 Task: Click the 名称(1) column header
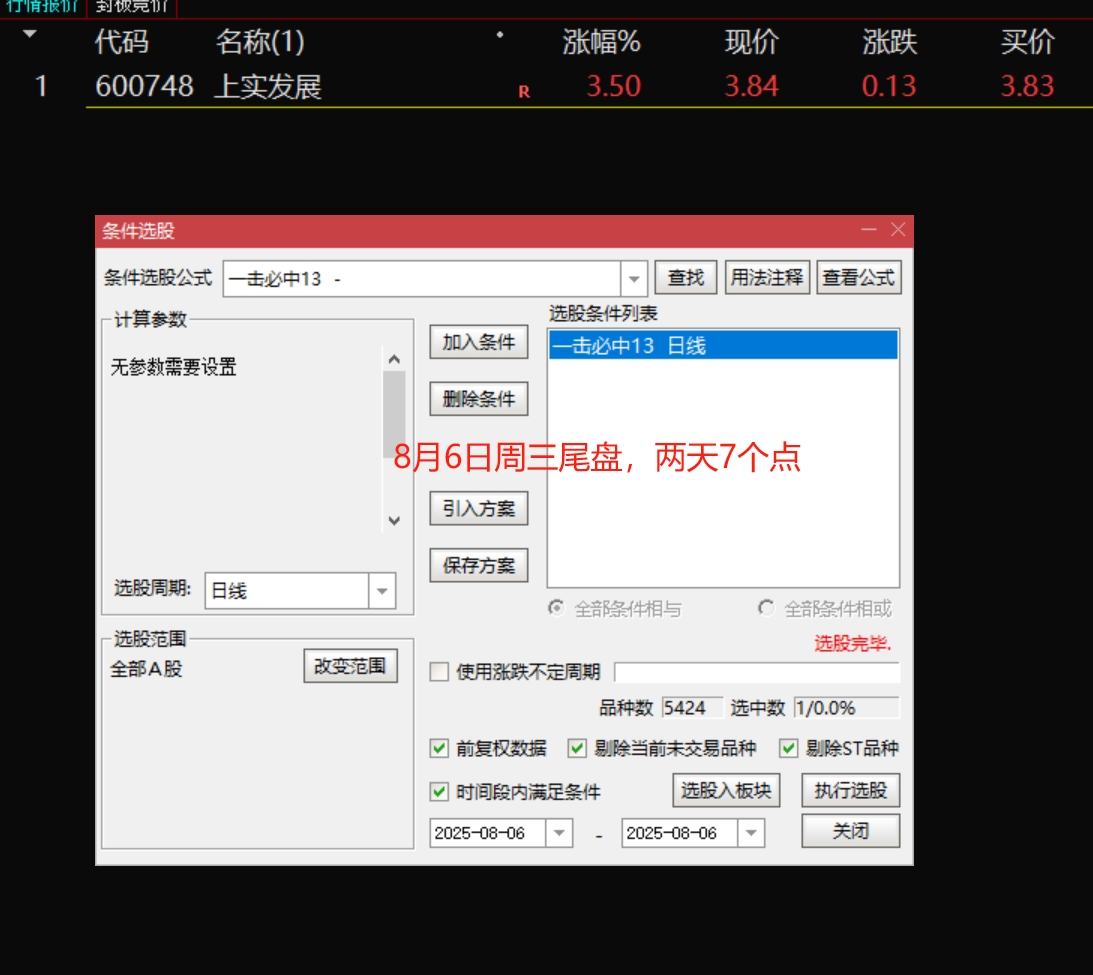click(260, 42)
